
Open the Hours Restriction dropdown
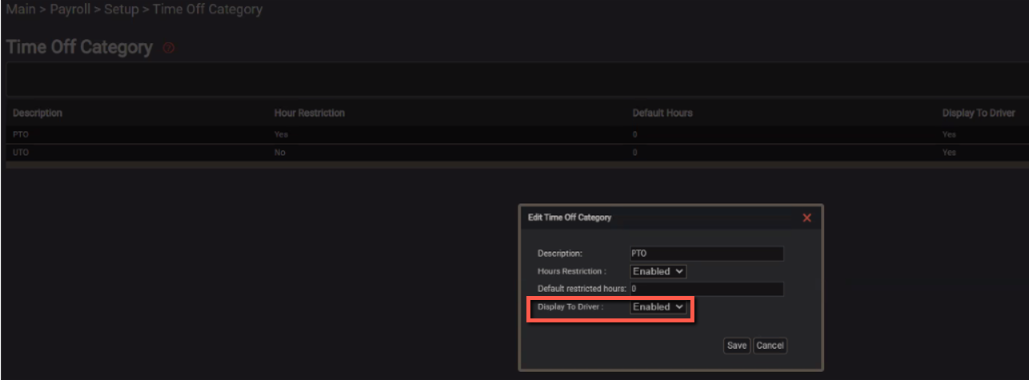pos(658,271)
